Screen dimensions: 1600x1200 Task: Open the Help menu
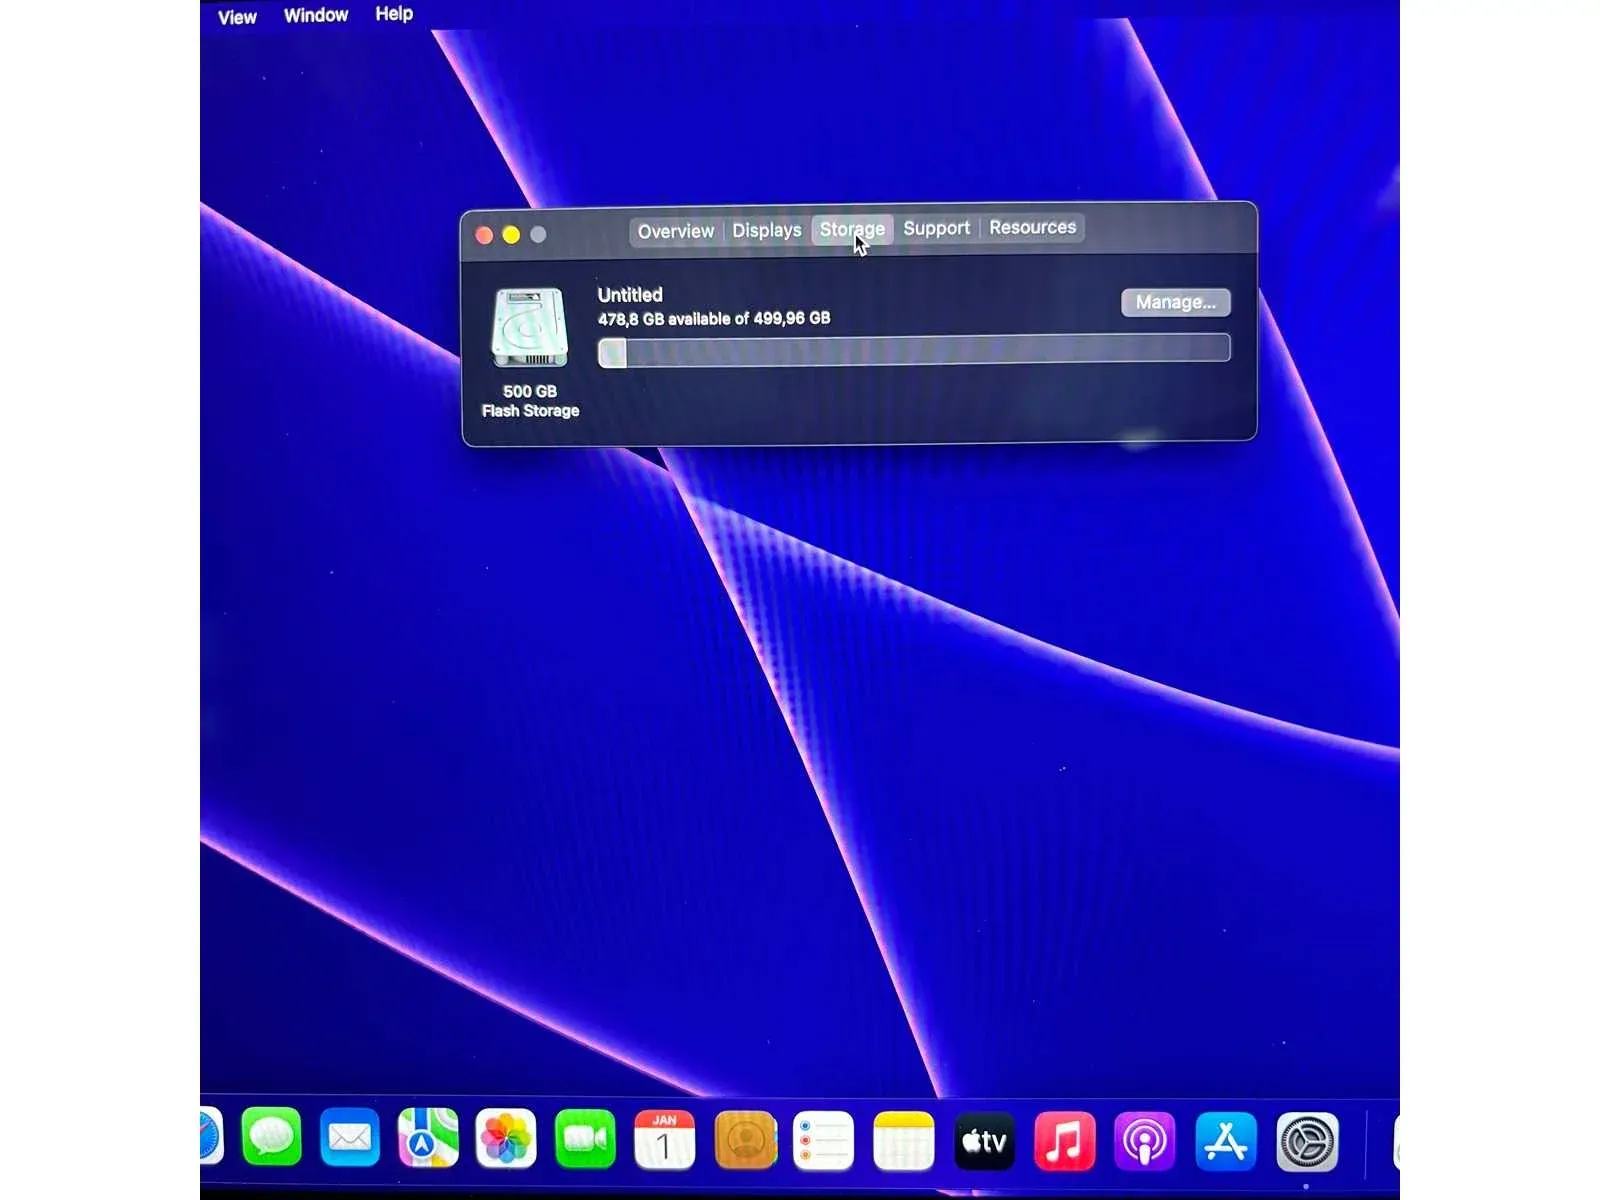coord(394,13)
